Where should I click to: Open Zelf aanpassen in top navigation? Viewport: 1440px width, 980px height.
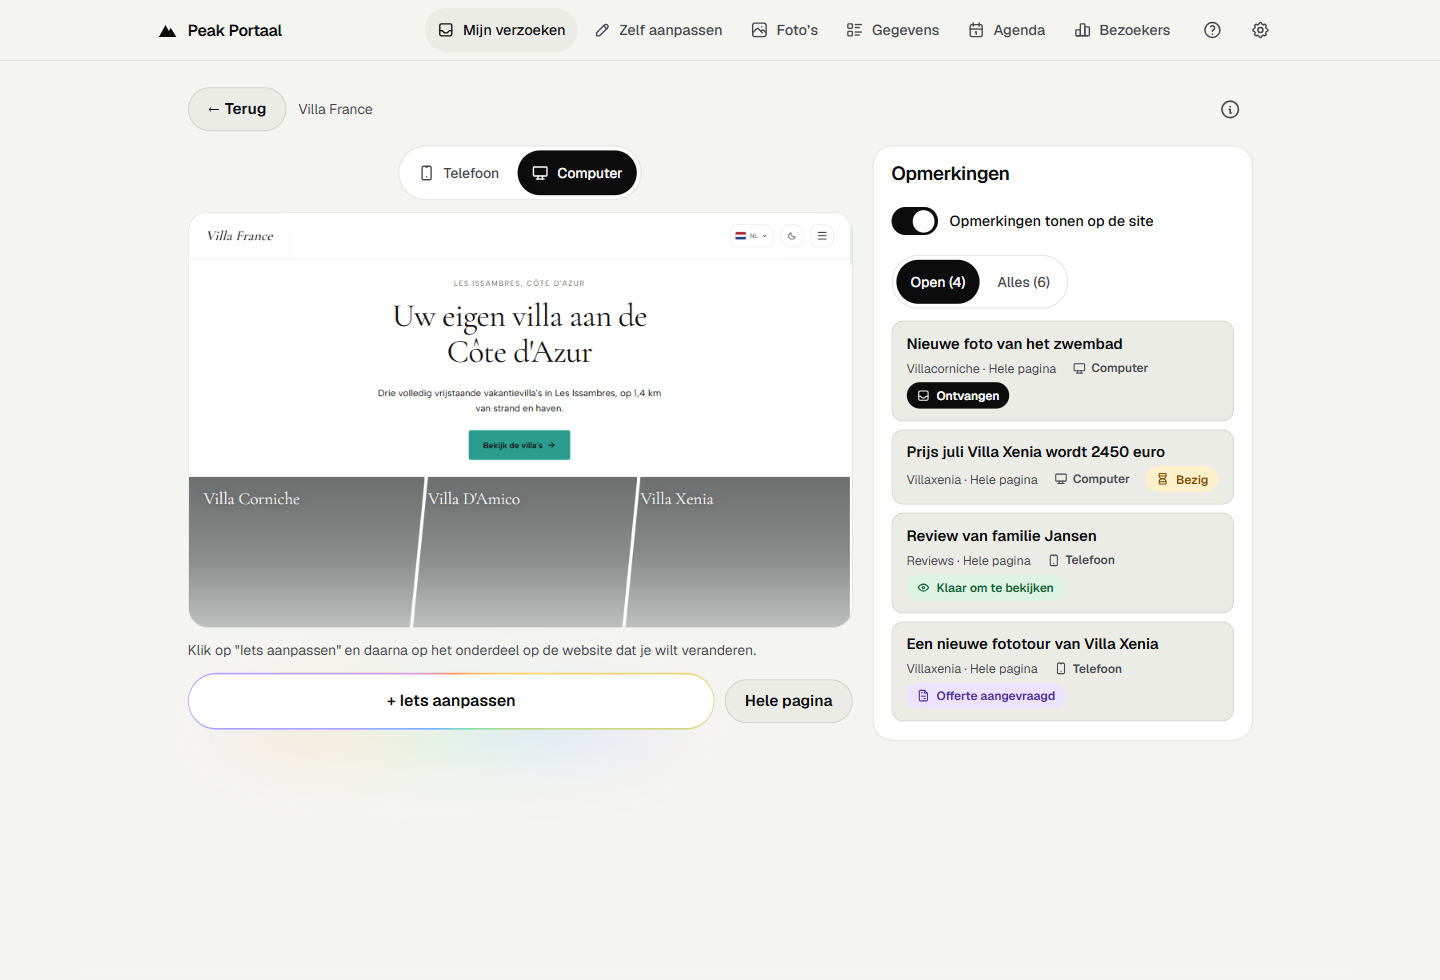point(658,30)
